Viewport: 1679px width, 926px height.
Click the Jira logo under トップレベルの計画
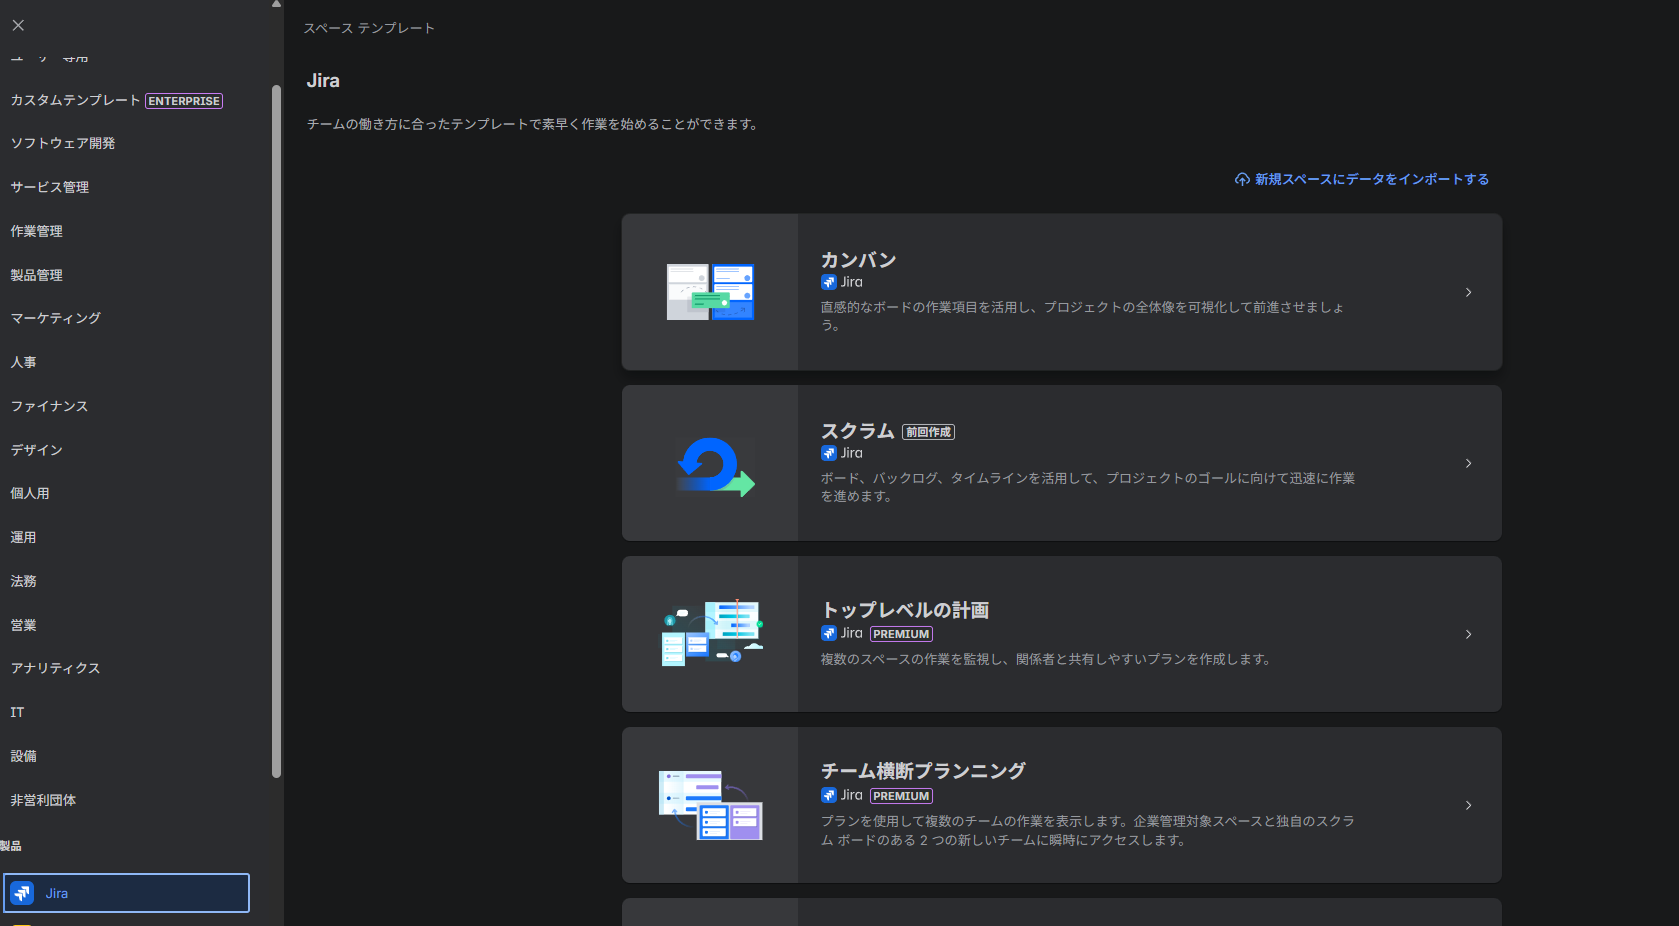pyautogui.click(x=828, y=633)
